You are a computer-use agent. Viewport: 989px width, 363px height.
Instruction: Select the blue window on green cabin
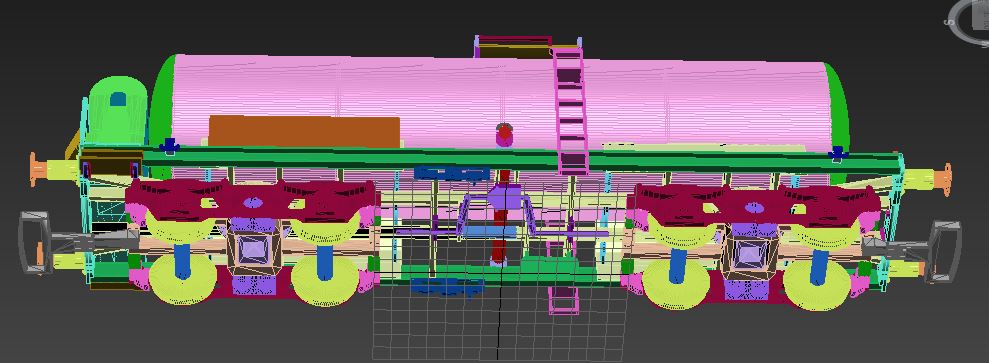point(118,99)
